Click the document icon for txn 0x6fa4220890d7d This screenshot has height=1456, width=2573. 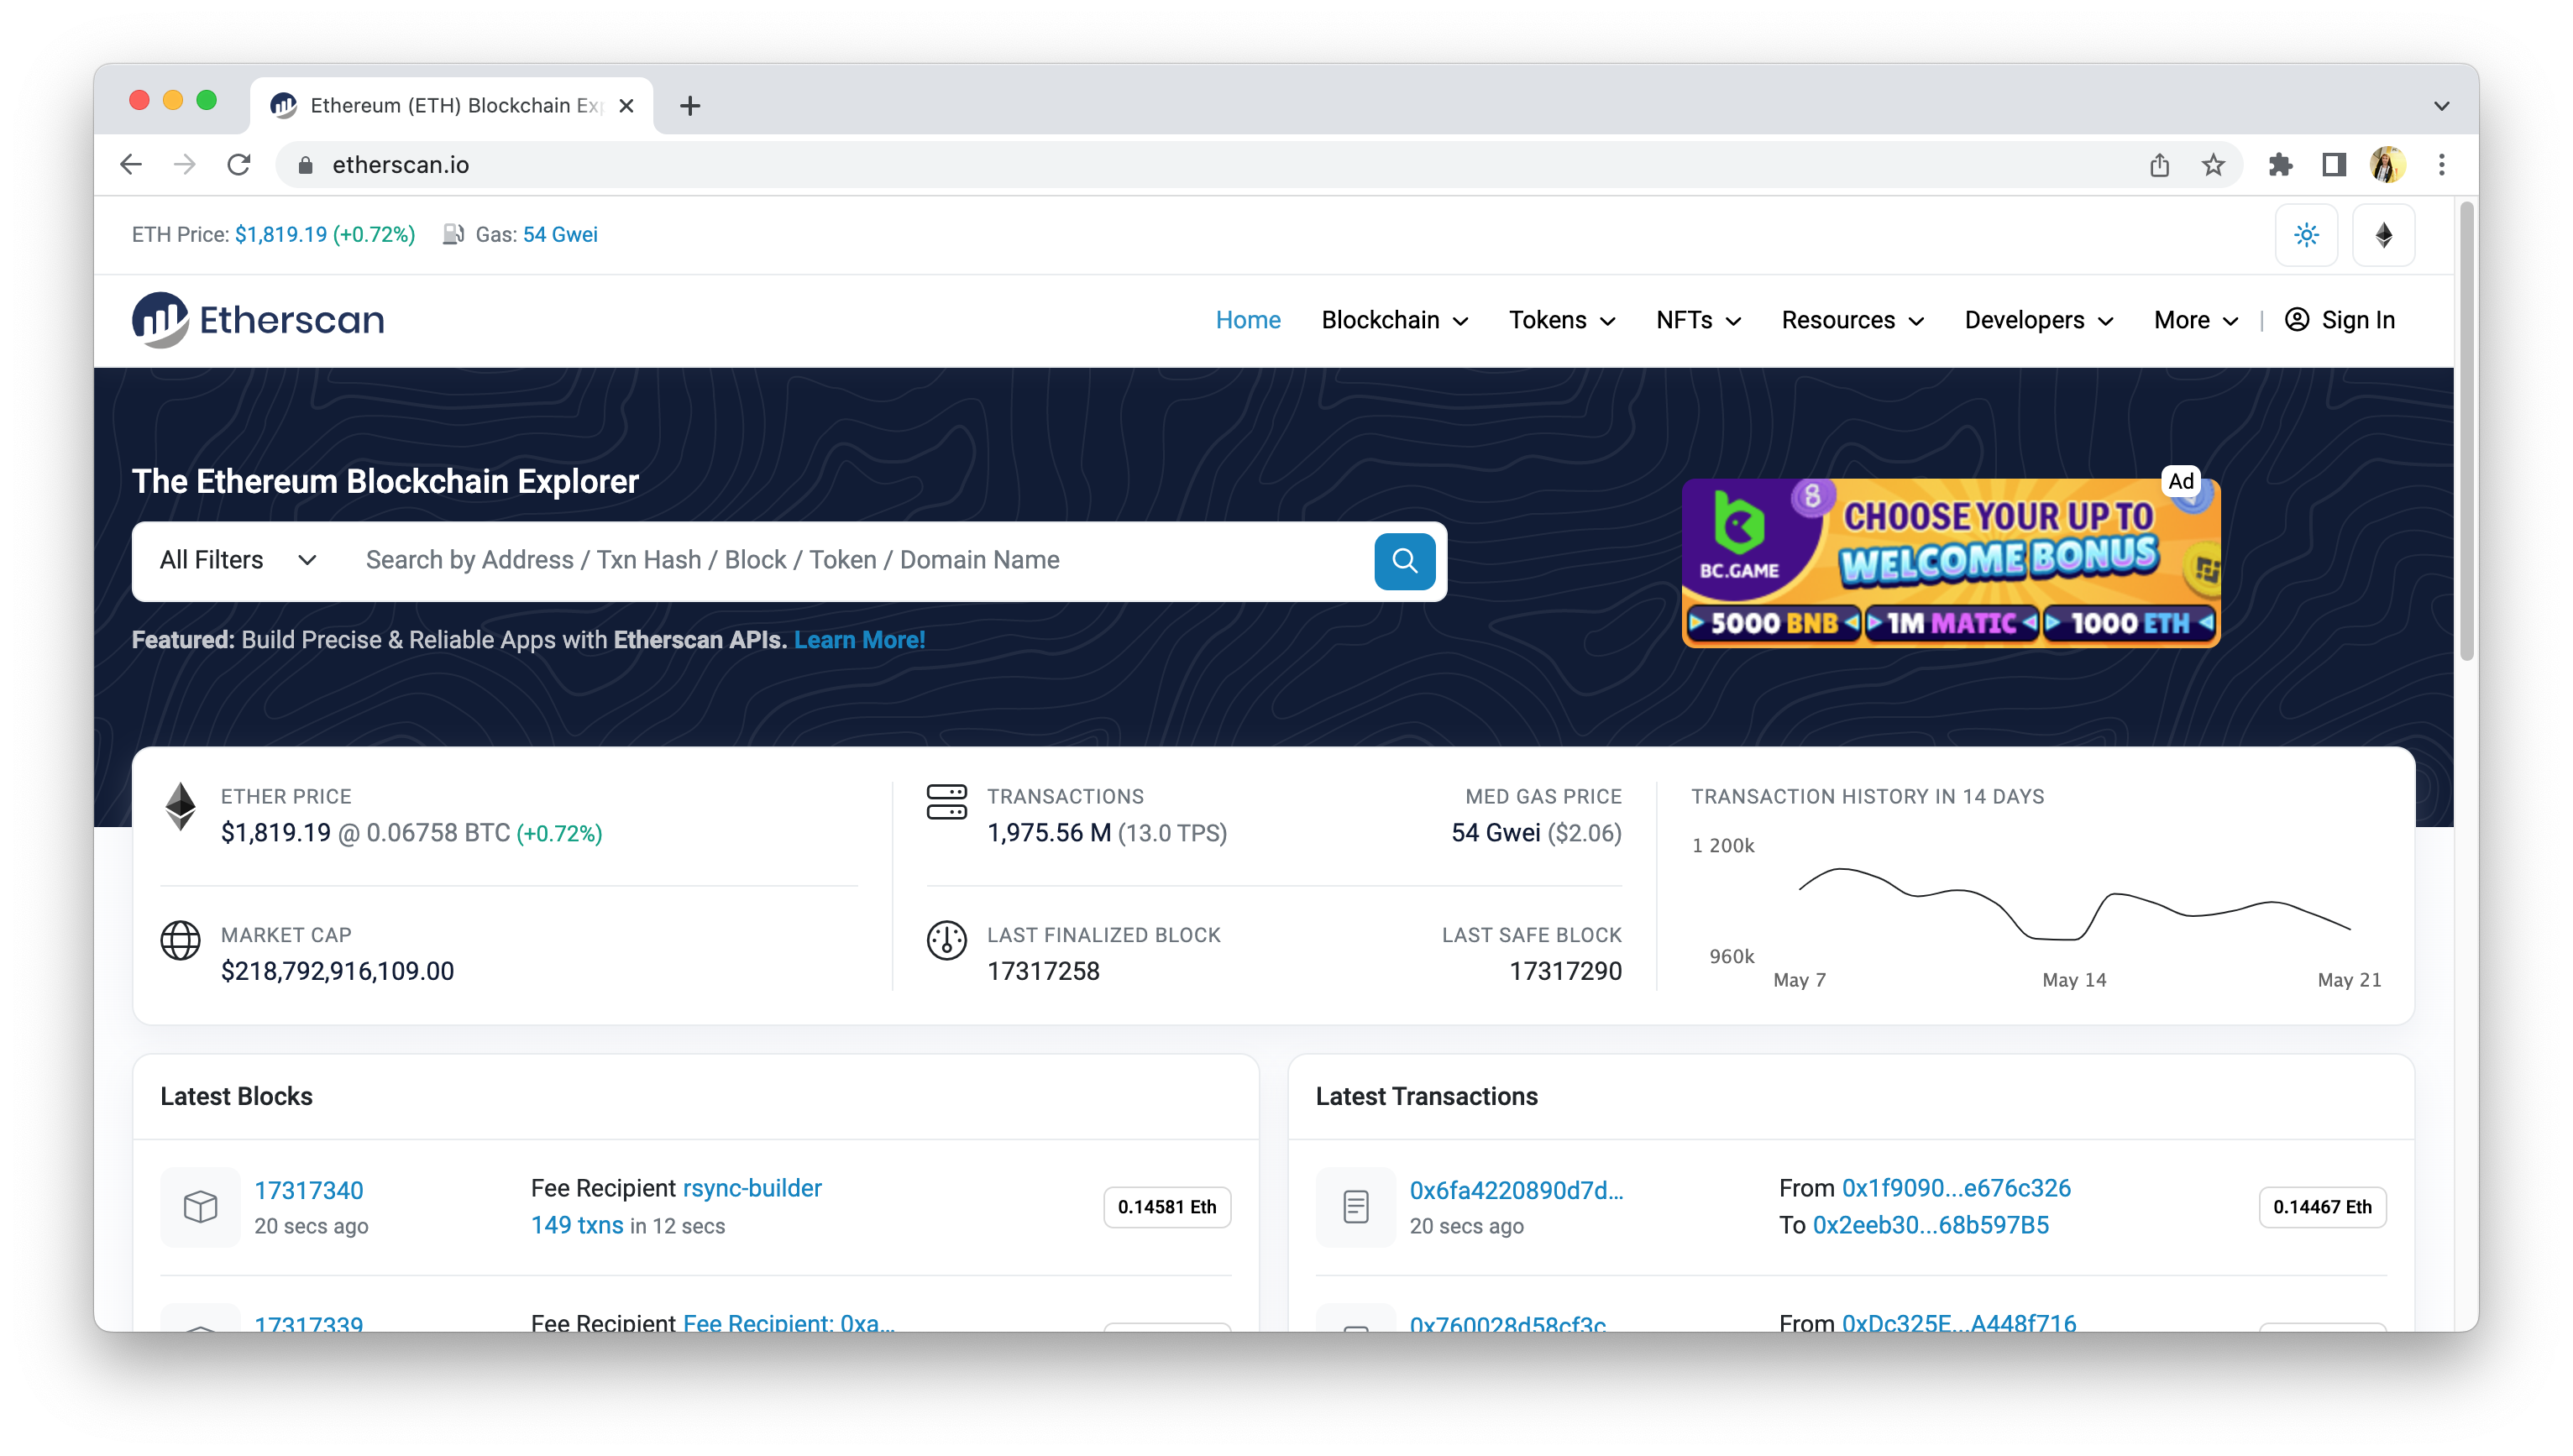pos(1355,1206)
